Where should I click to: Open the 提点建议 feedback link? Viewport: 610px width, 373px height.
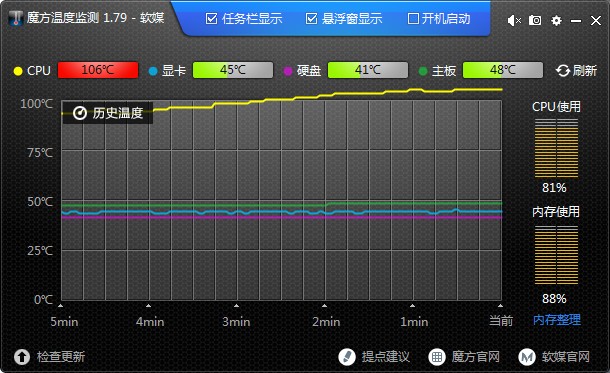(386, 357)
